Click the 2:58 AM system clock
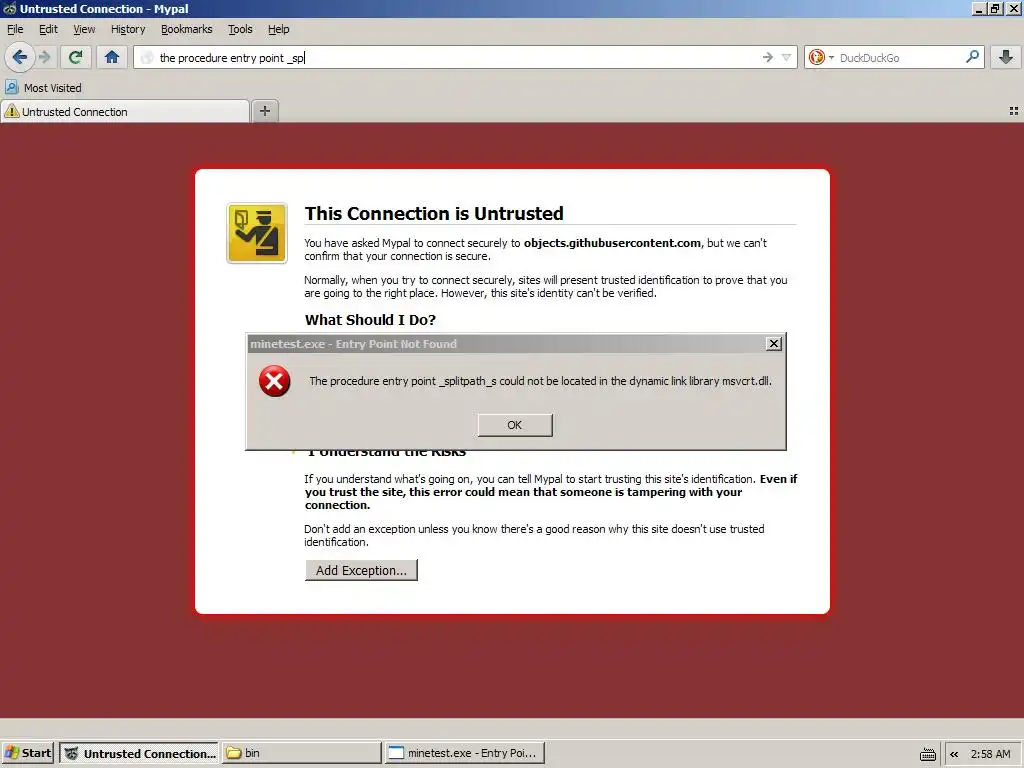1024x768 pixels. (x=990, y=754)
